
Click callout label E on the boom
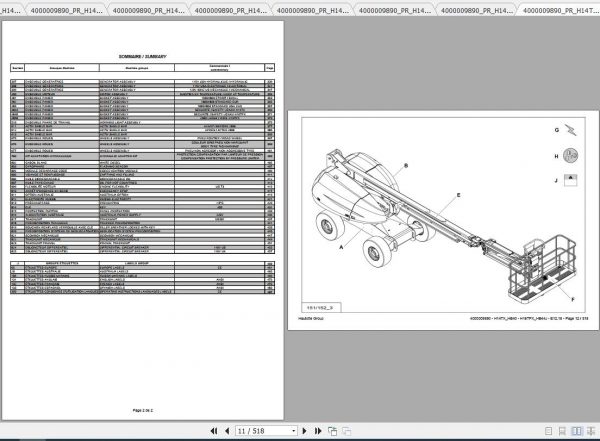tap(458, 195)
